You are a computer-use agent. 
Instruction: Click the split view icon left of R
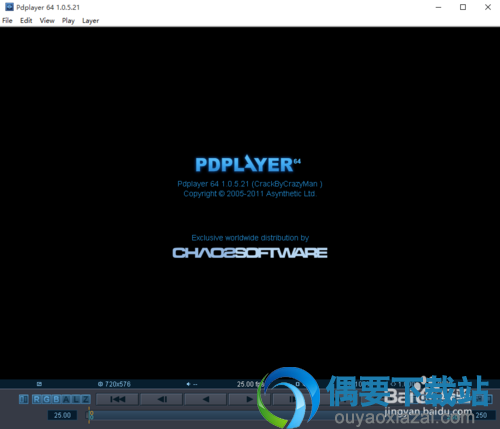coord(24,399)
